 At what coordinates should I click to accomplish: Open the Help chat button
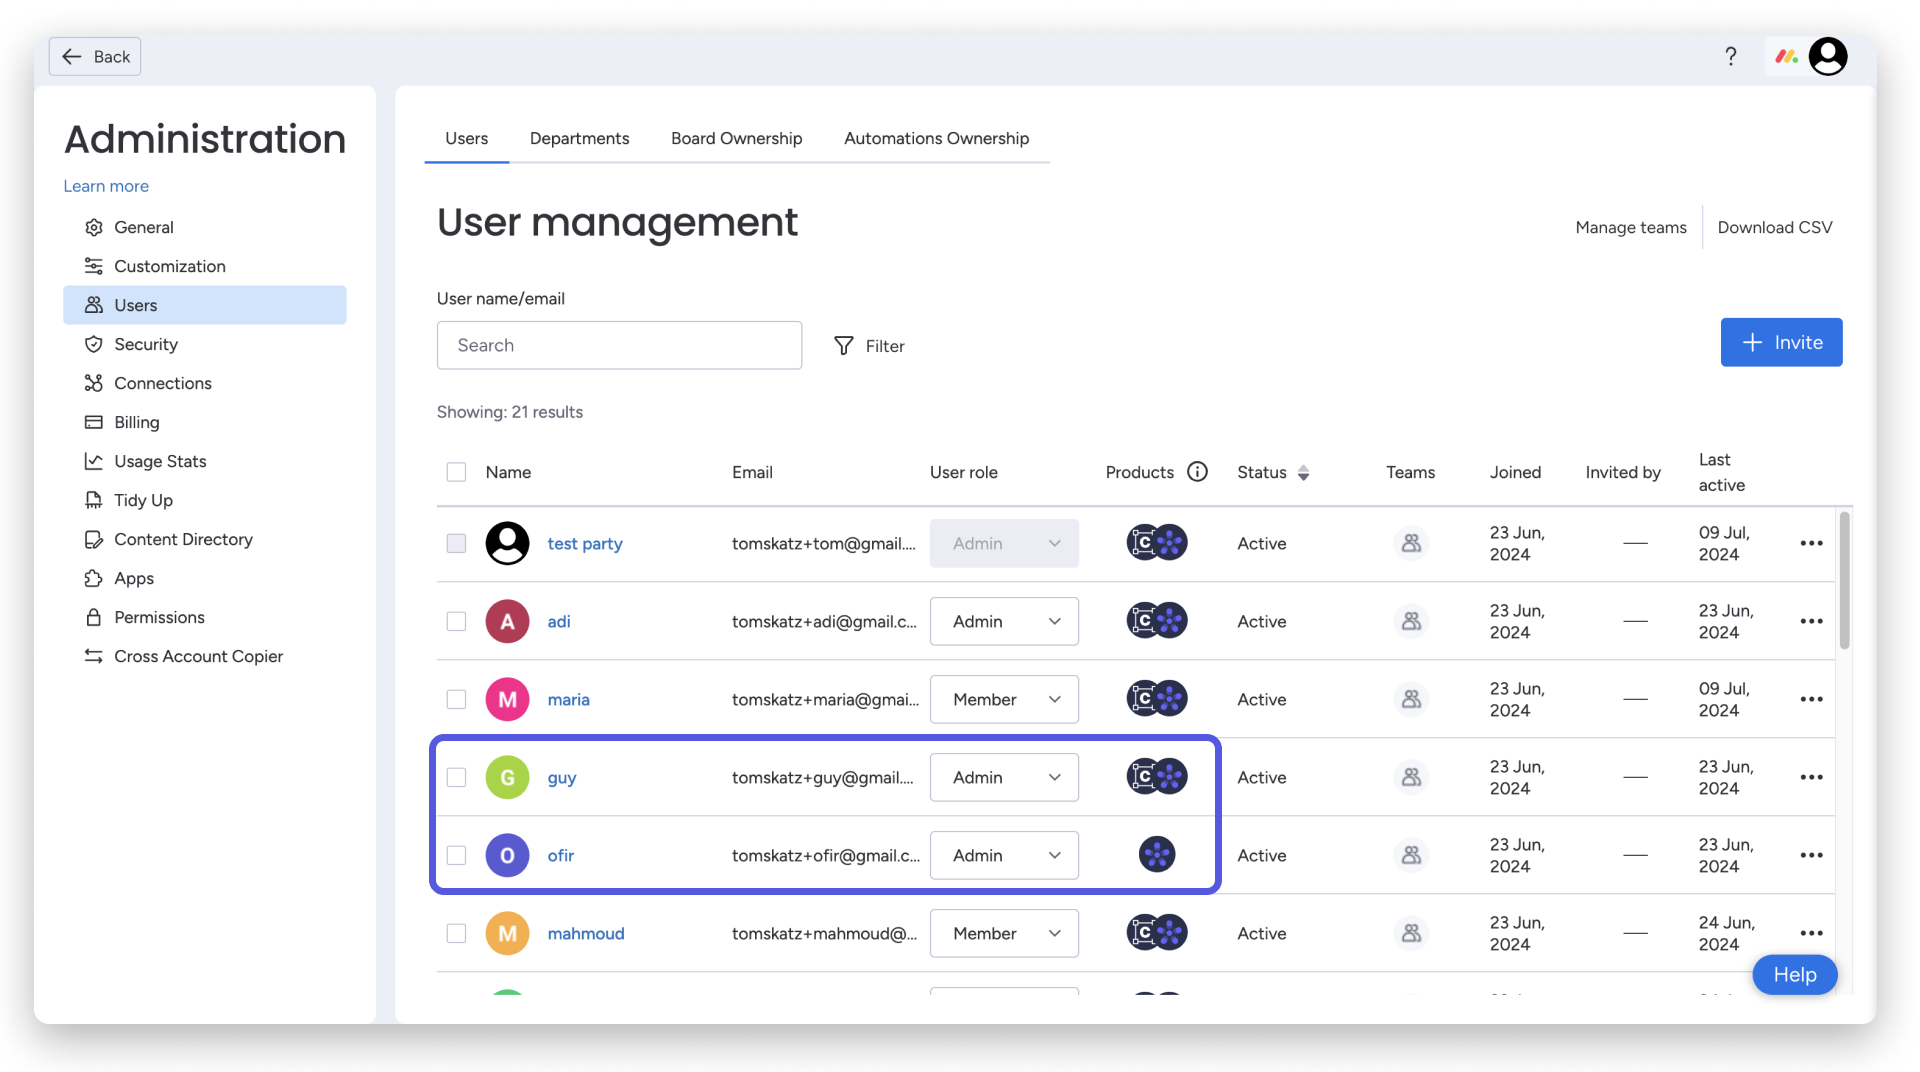(x=1794, y=975)
